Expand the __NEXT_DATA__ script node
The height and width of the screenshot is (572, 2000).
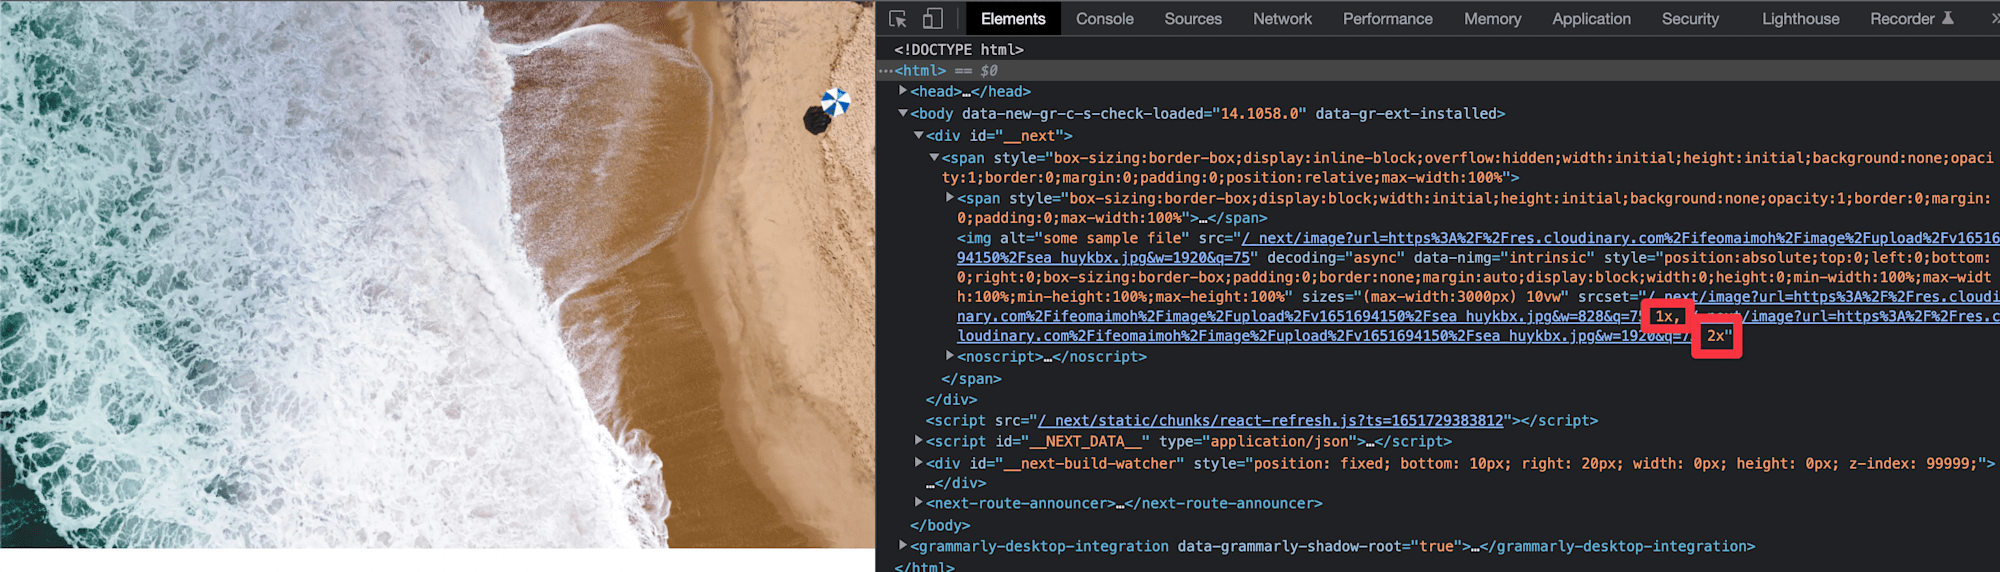tap(918, 440)
